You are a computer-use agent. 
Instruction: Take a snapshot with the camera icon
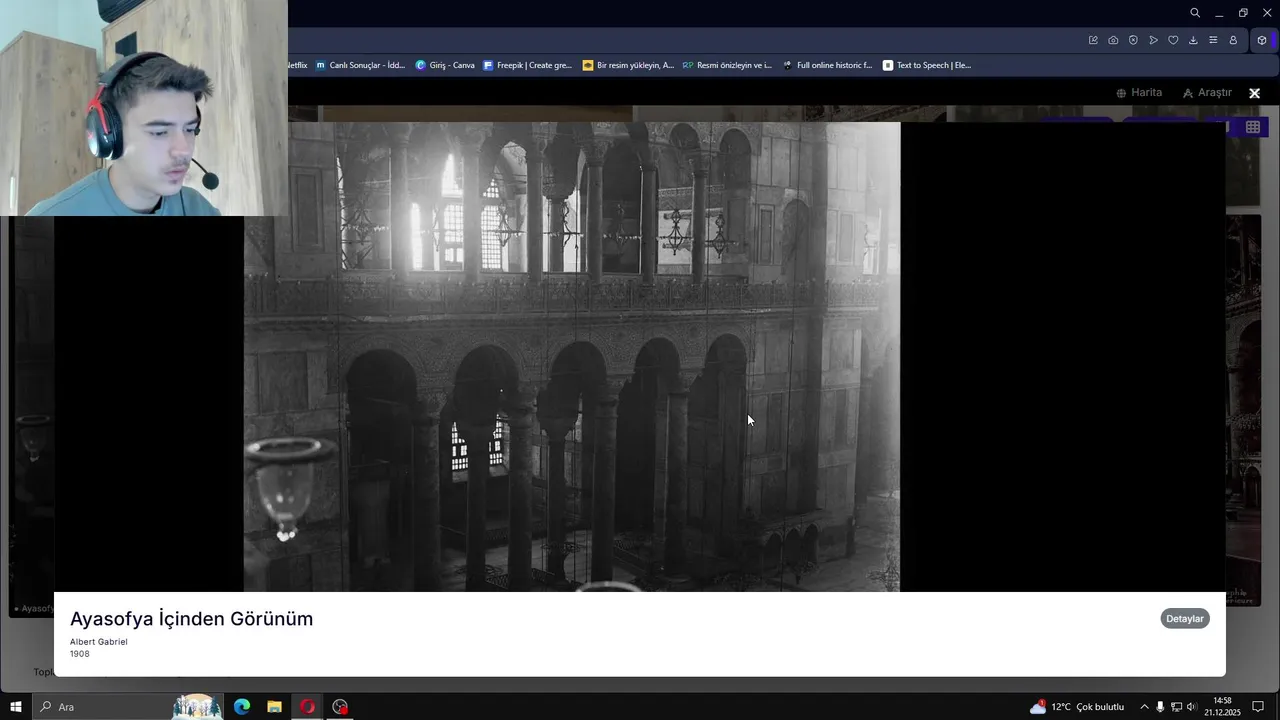pos(1113,40)
